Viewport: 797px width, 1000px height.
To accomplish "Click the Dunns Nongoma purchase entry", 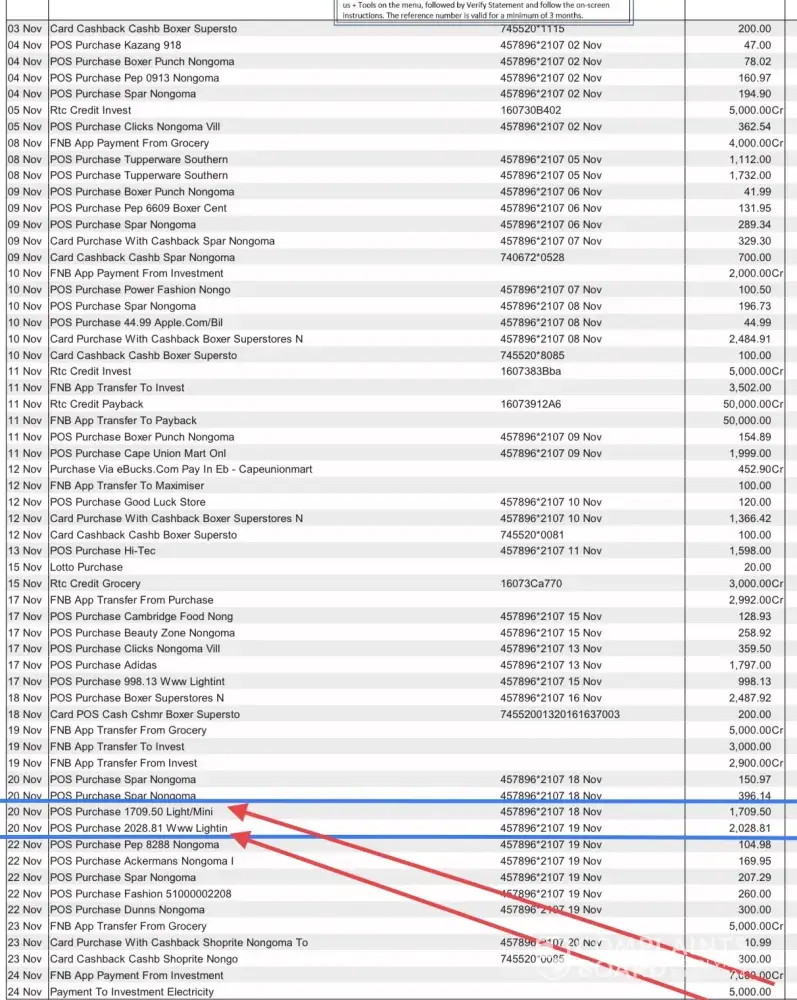I will pos(127,910).
